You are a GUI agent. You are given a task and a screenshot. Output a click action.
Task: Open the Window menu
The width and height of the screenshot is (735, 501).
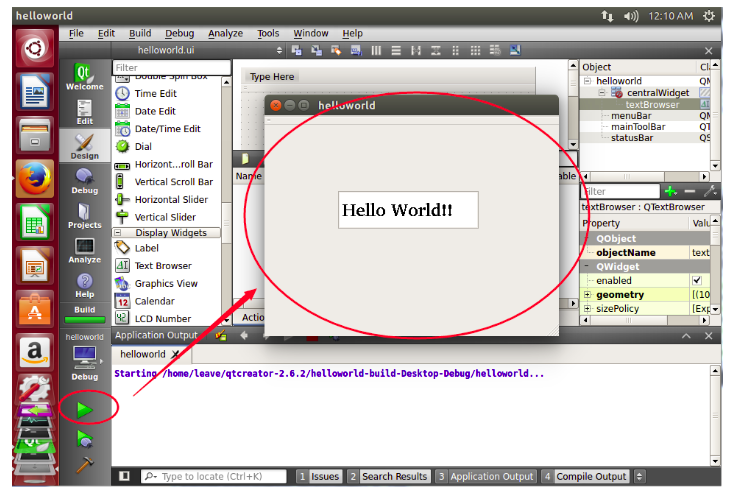[x=311, y=33]
